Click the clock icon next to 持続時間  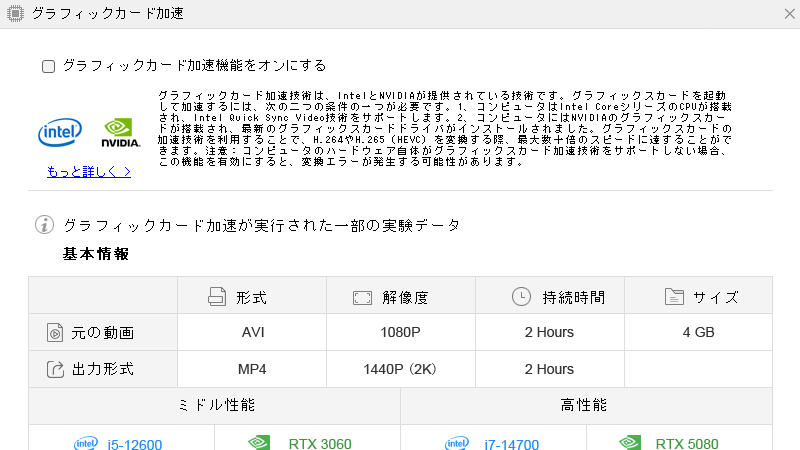pos(520,296)
